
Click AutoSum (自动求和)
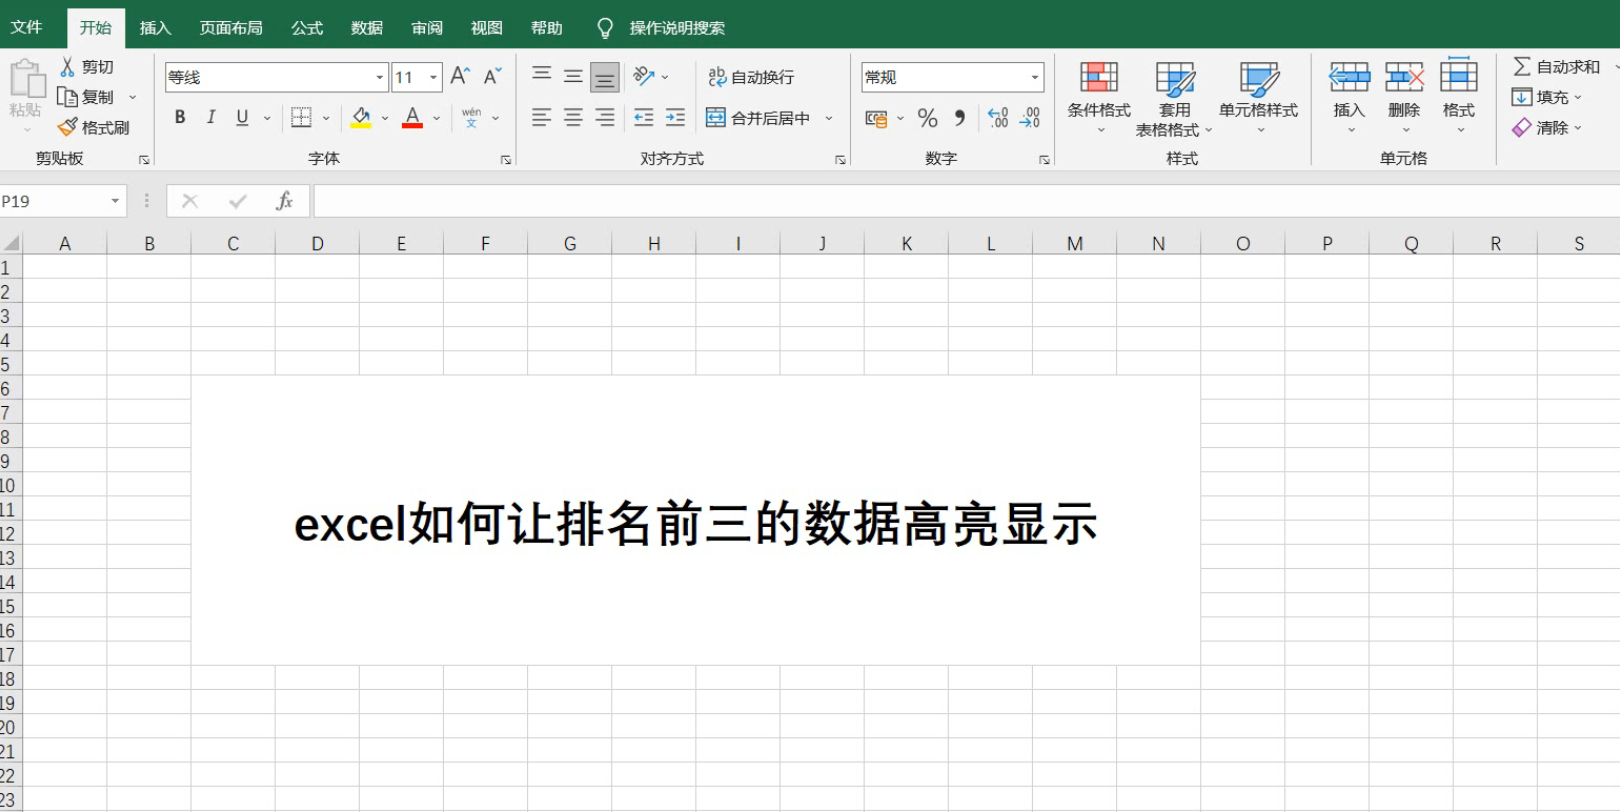[1556, 67]
